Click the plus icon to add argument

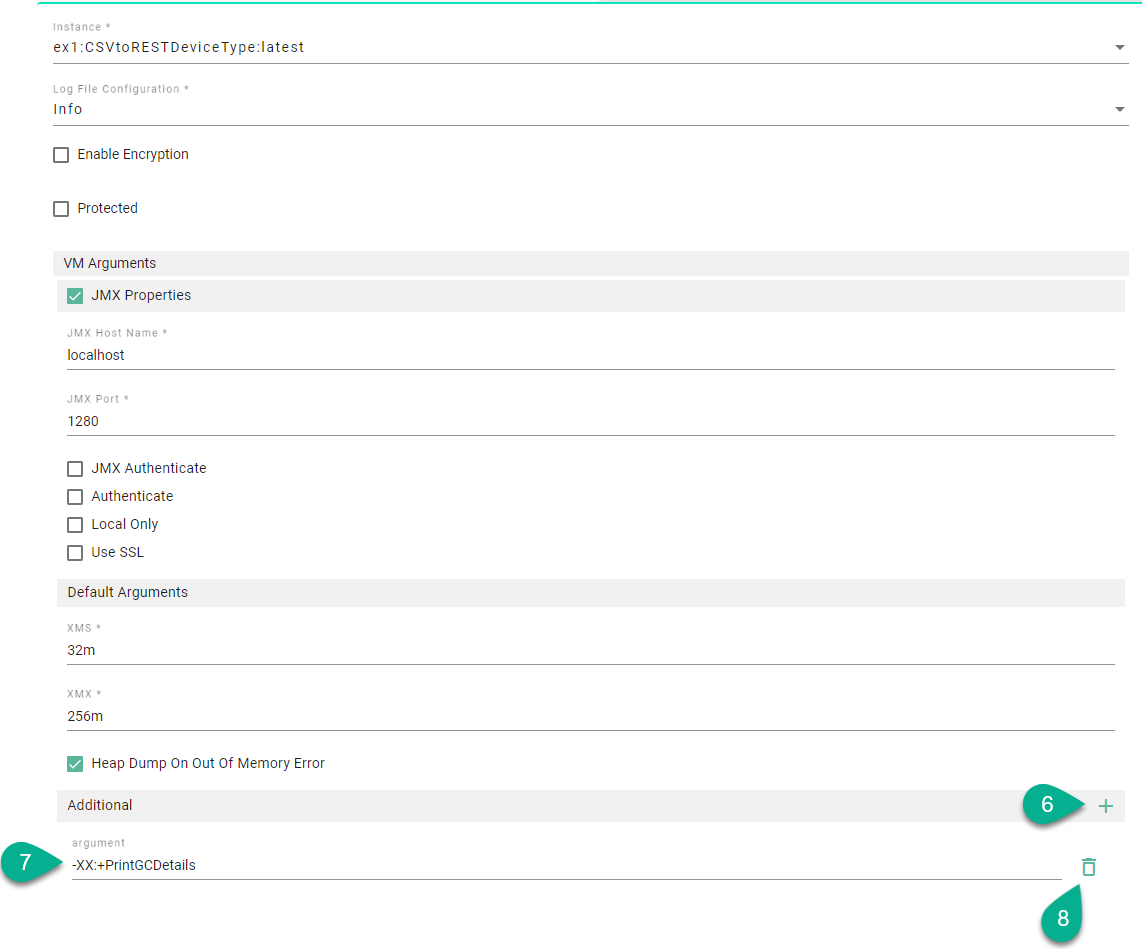click(1105, 806)
